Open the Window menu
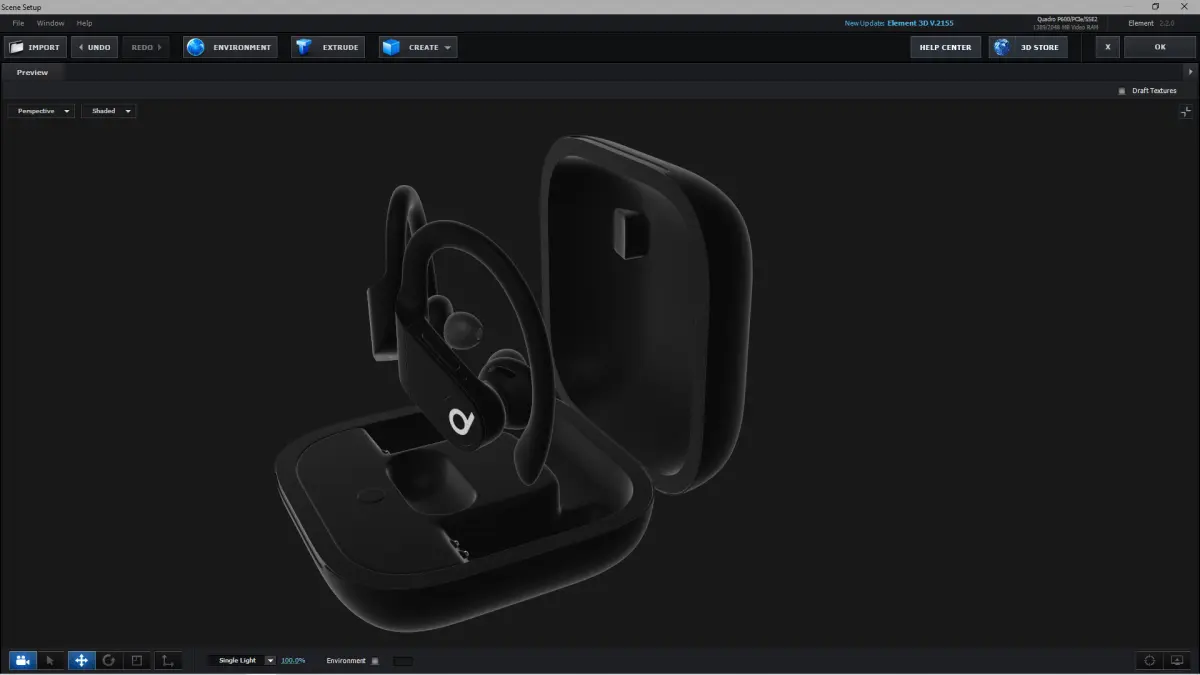This screenshot has height=675, width=1200. pos(50,23)
